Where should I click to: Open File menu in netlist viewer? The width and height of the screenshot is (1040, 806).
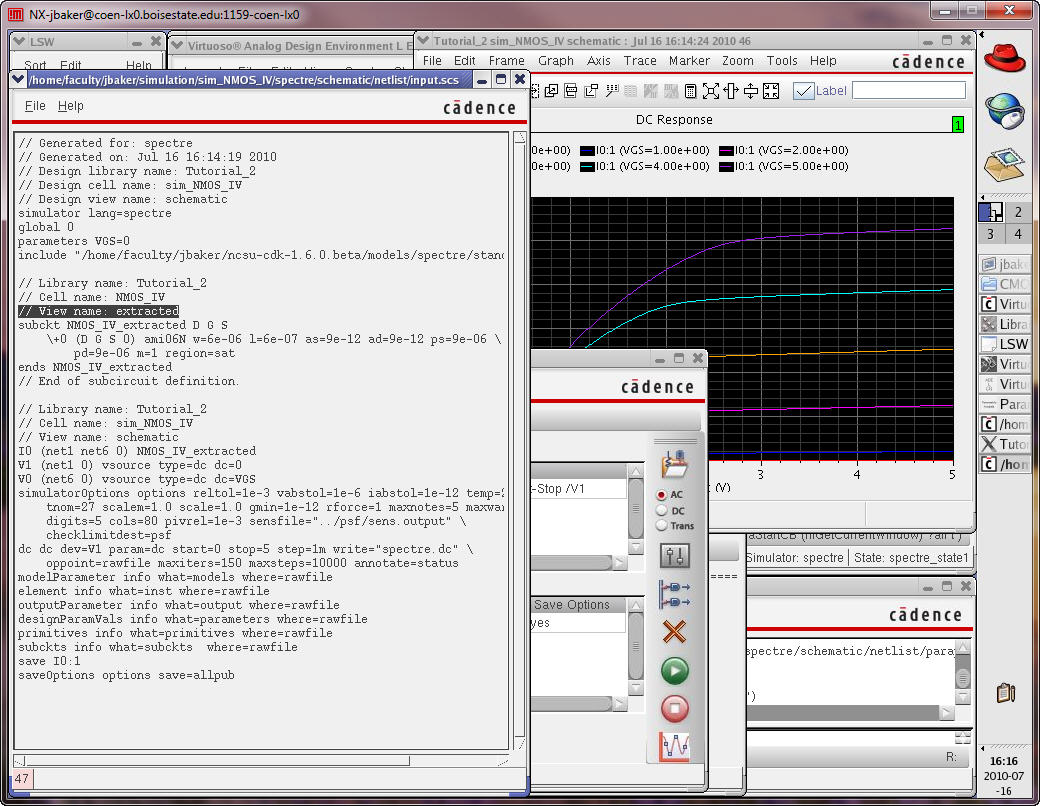pyautogui.click(x=35, y=106)
